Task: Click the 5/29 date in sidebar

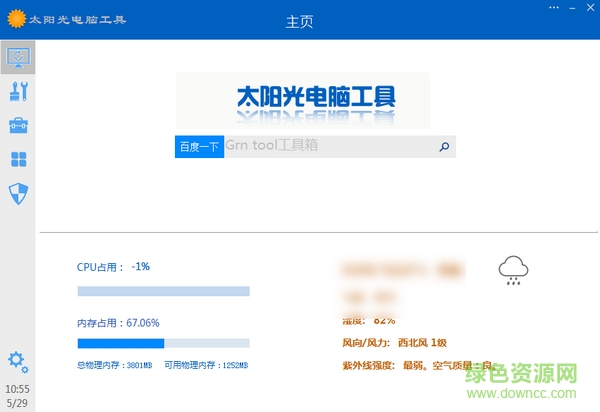Action: [17, 403]
